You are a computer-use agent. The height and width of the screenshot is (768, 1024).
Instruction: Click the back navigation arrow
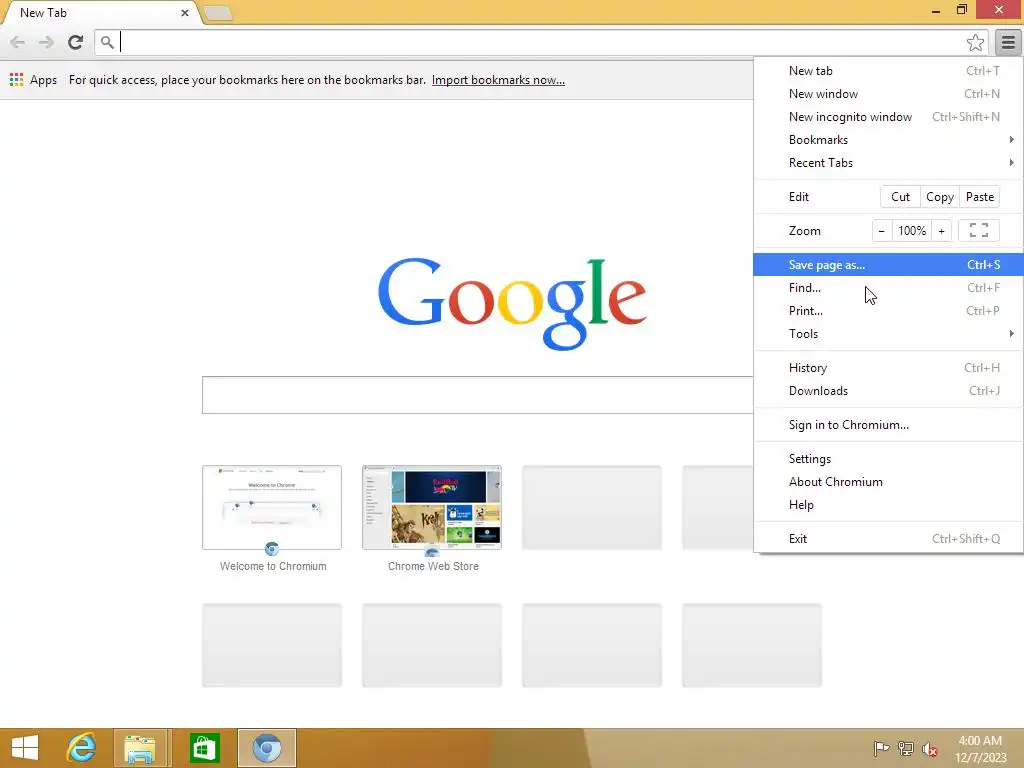click(x=18, y=42)
